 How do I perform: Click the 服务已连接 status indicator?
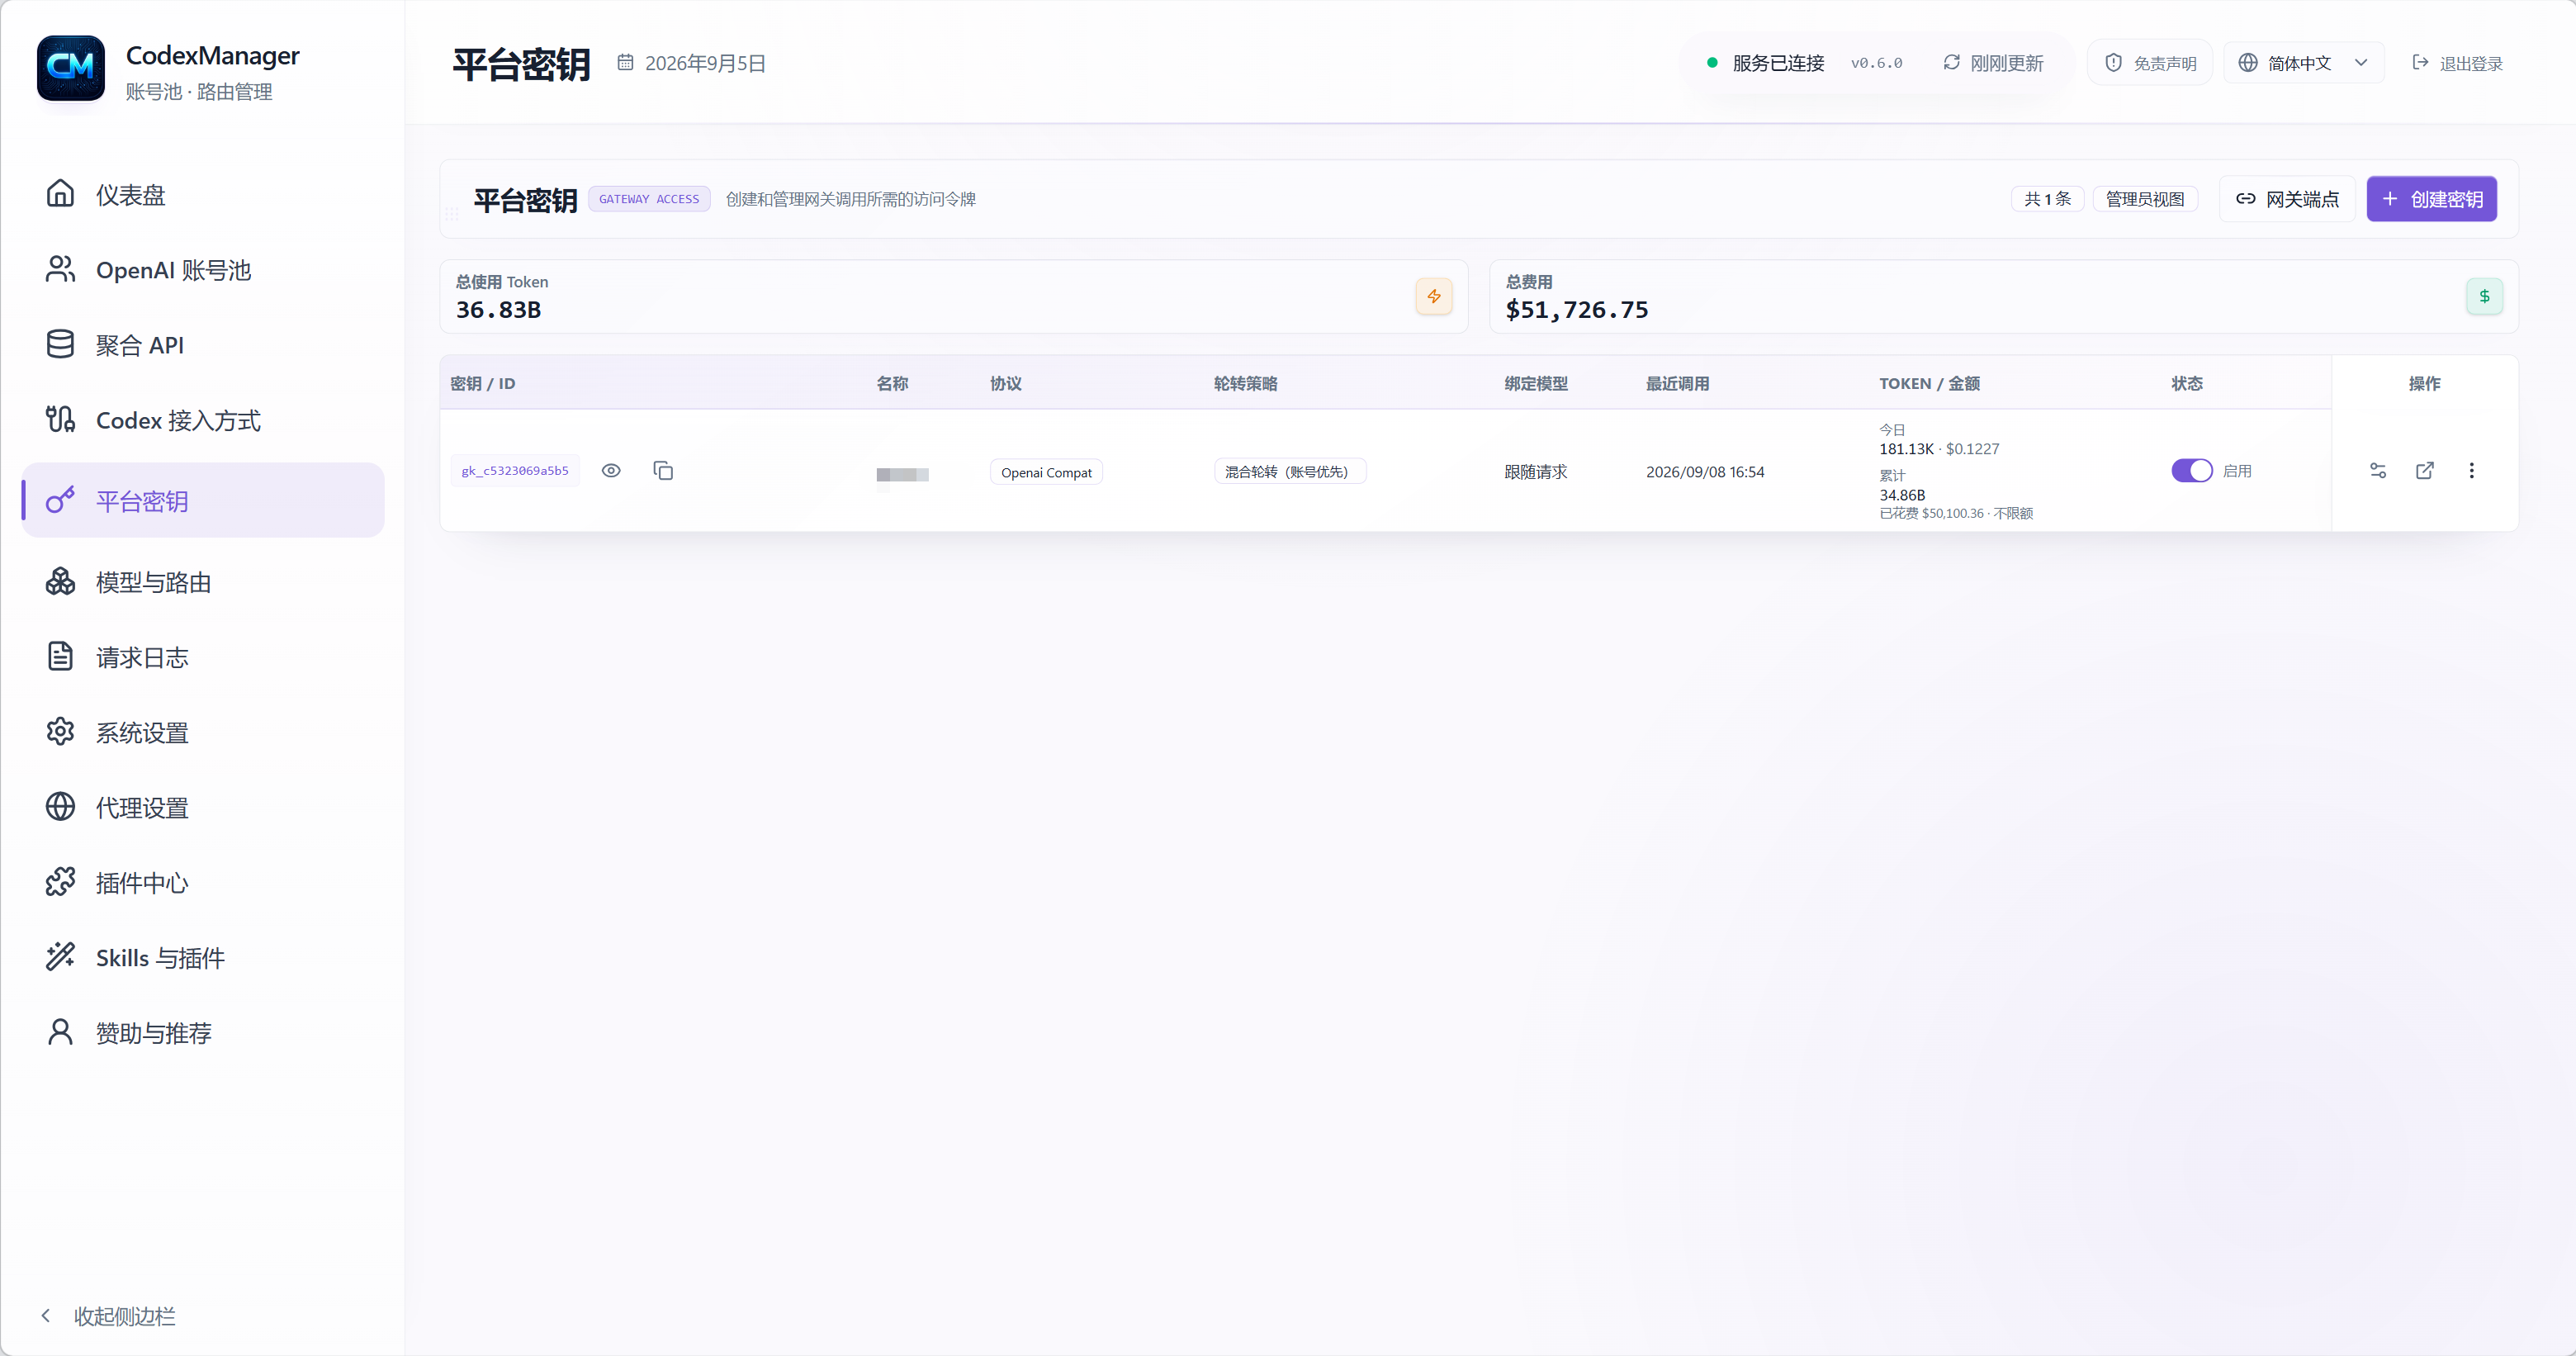1765,63
